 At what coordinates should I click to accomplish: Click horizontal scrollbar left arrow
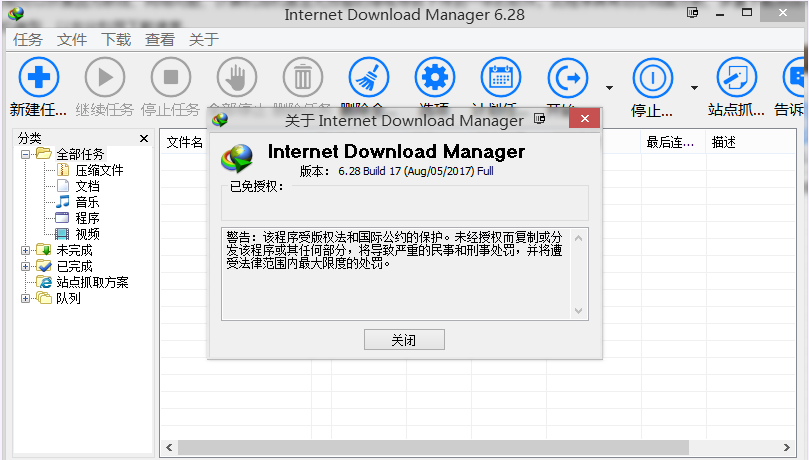(169, 448)
